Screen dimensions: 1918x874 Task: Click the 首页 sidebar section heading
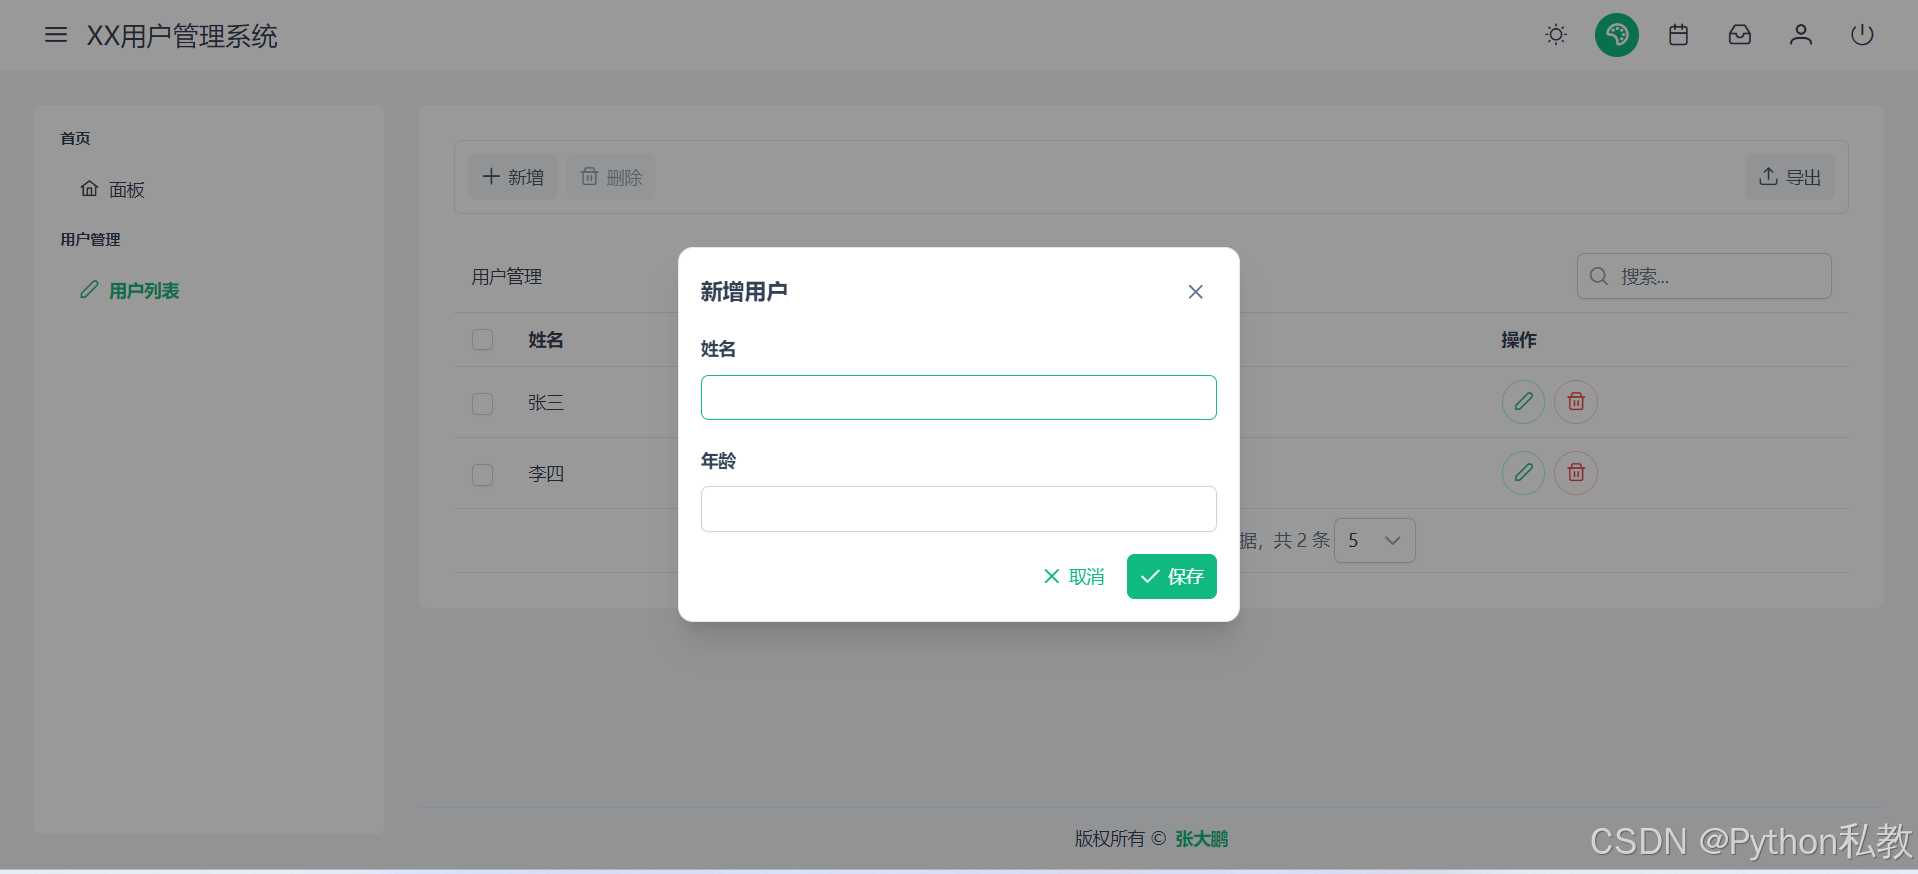click(x=75, y=138)
